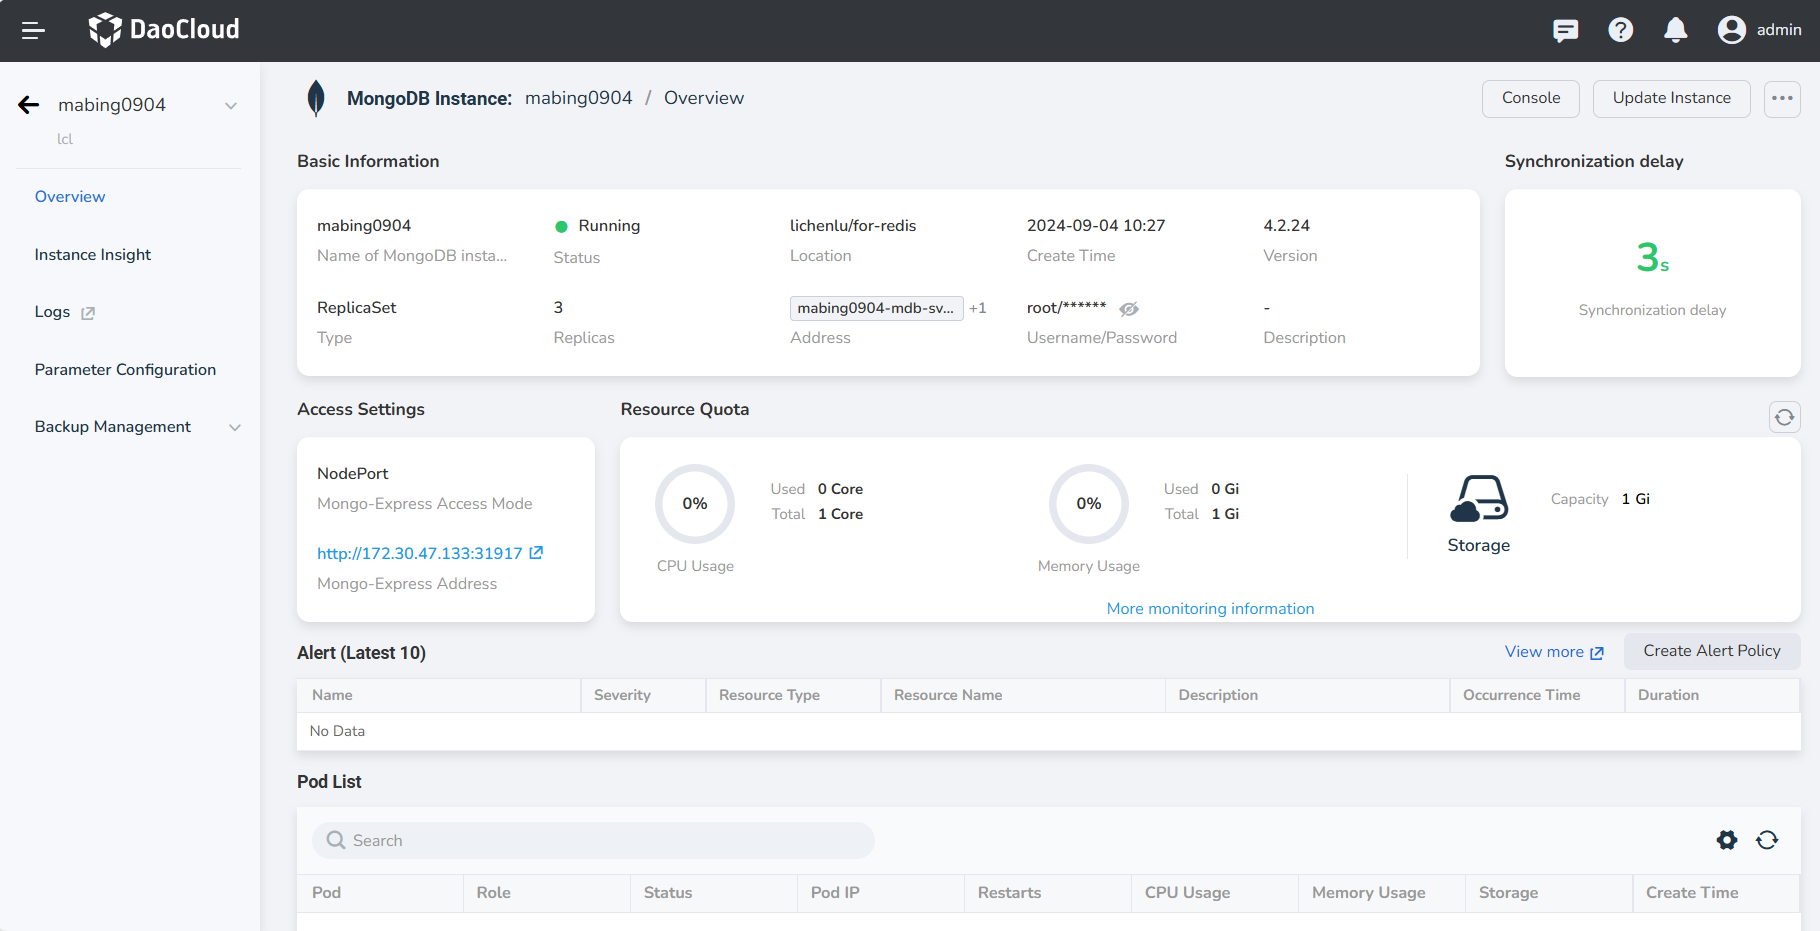The width and height of the screenshot is (1820, 931).
Task: Open the three-dot more actions menu
Action: tap(1782, 99)
